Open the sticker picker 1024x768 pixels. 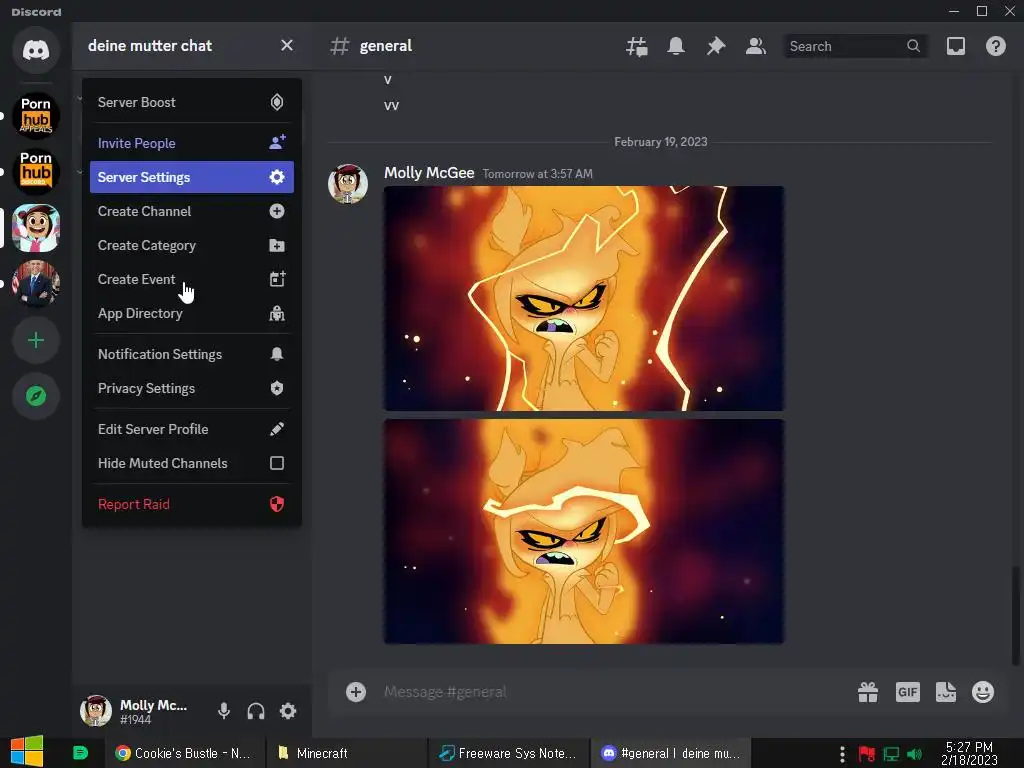tap(946, 692)
